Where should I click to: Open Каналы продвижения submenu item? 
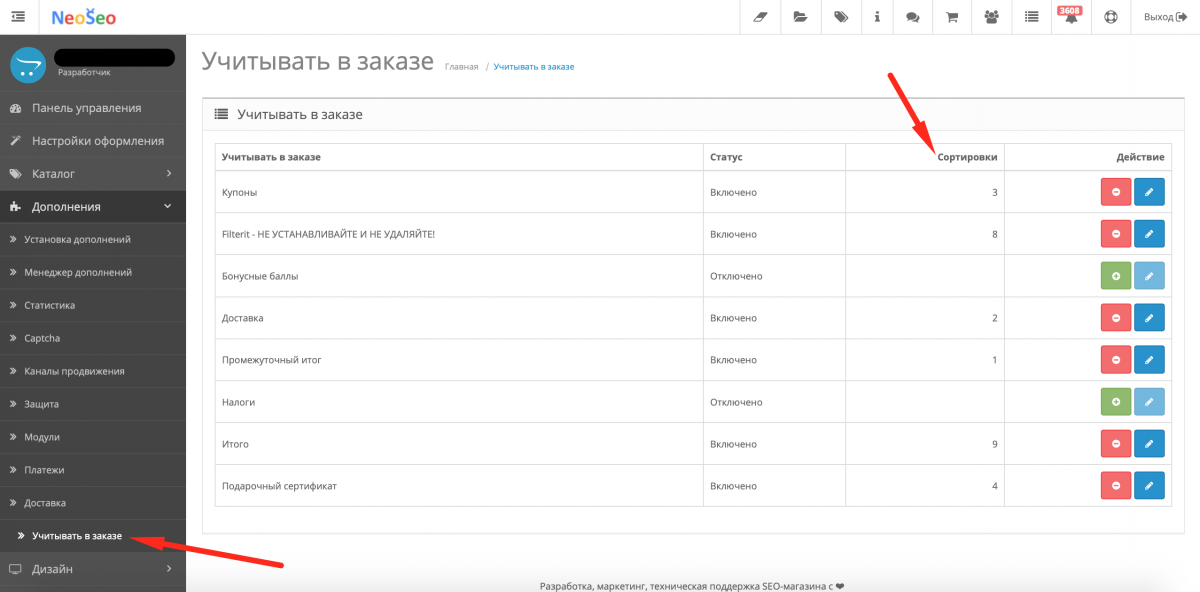[93, 371]
